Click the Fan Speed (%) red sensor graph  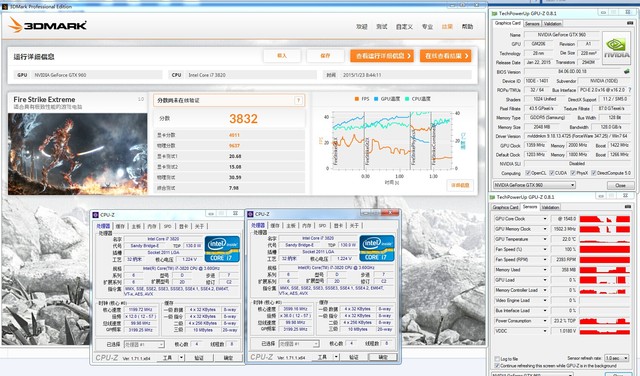pyautogui.click(x=605, y=249)
